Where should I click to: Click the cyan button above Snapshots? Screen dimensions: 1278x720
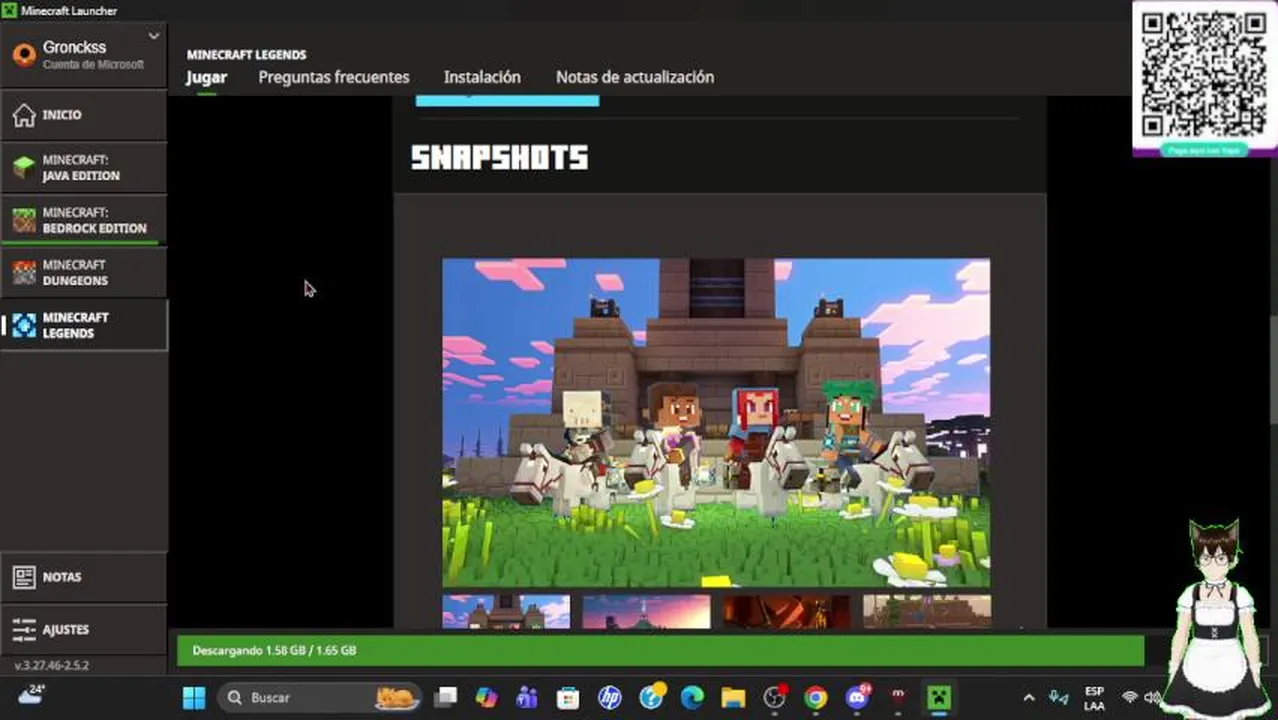[x=507, y=100]
